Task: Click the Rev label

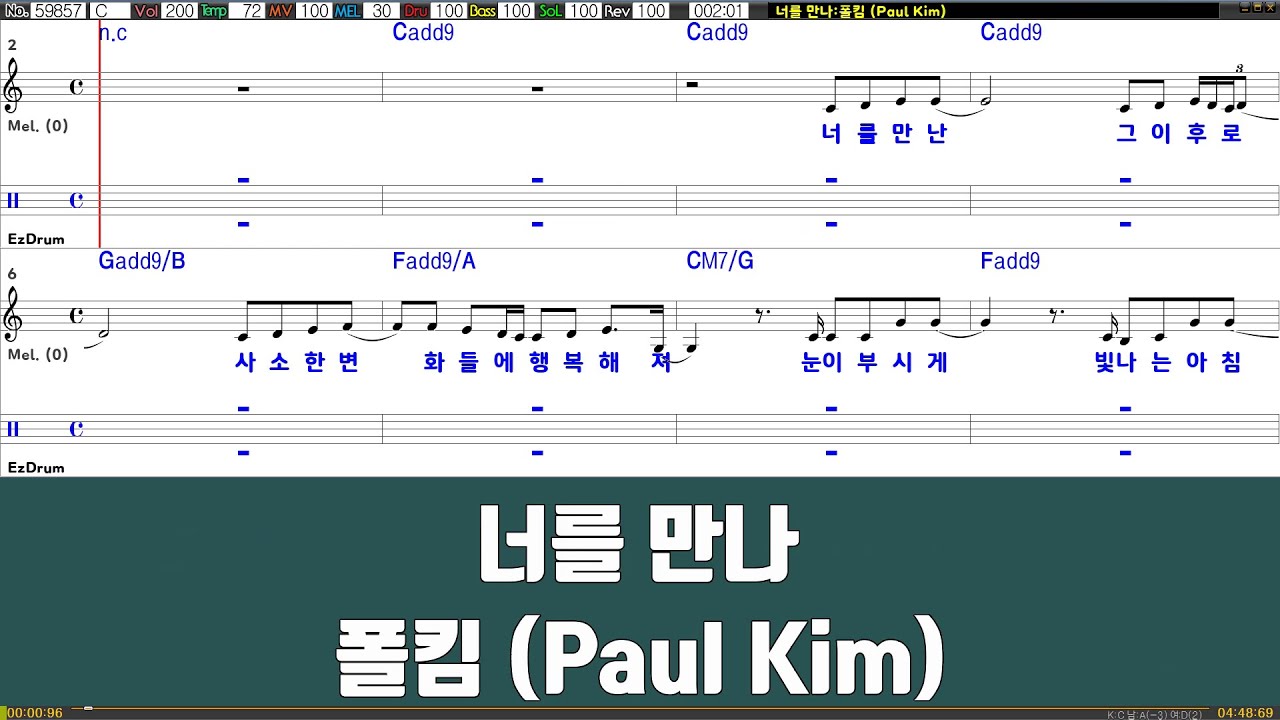Action: [616, 11]
